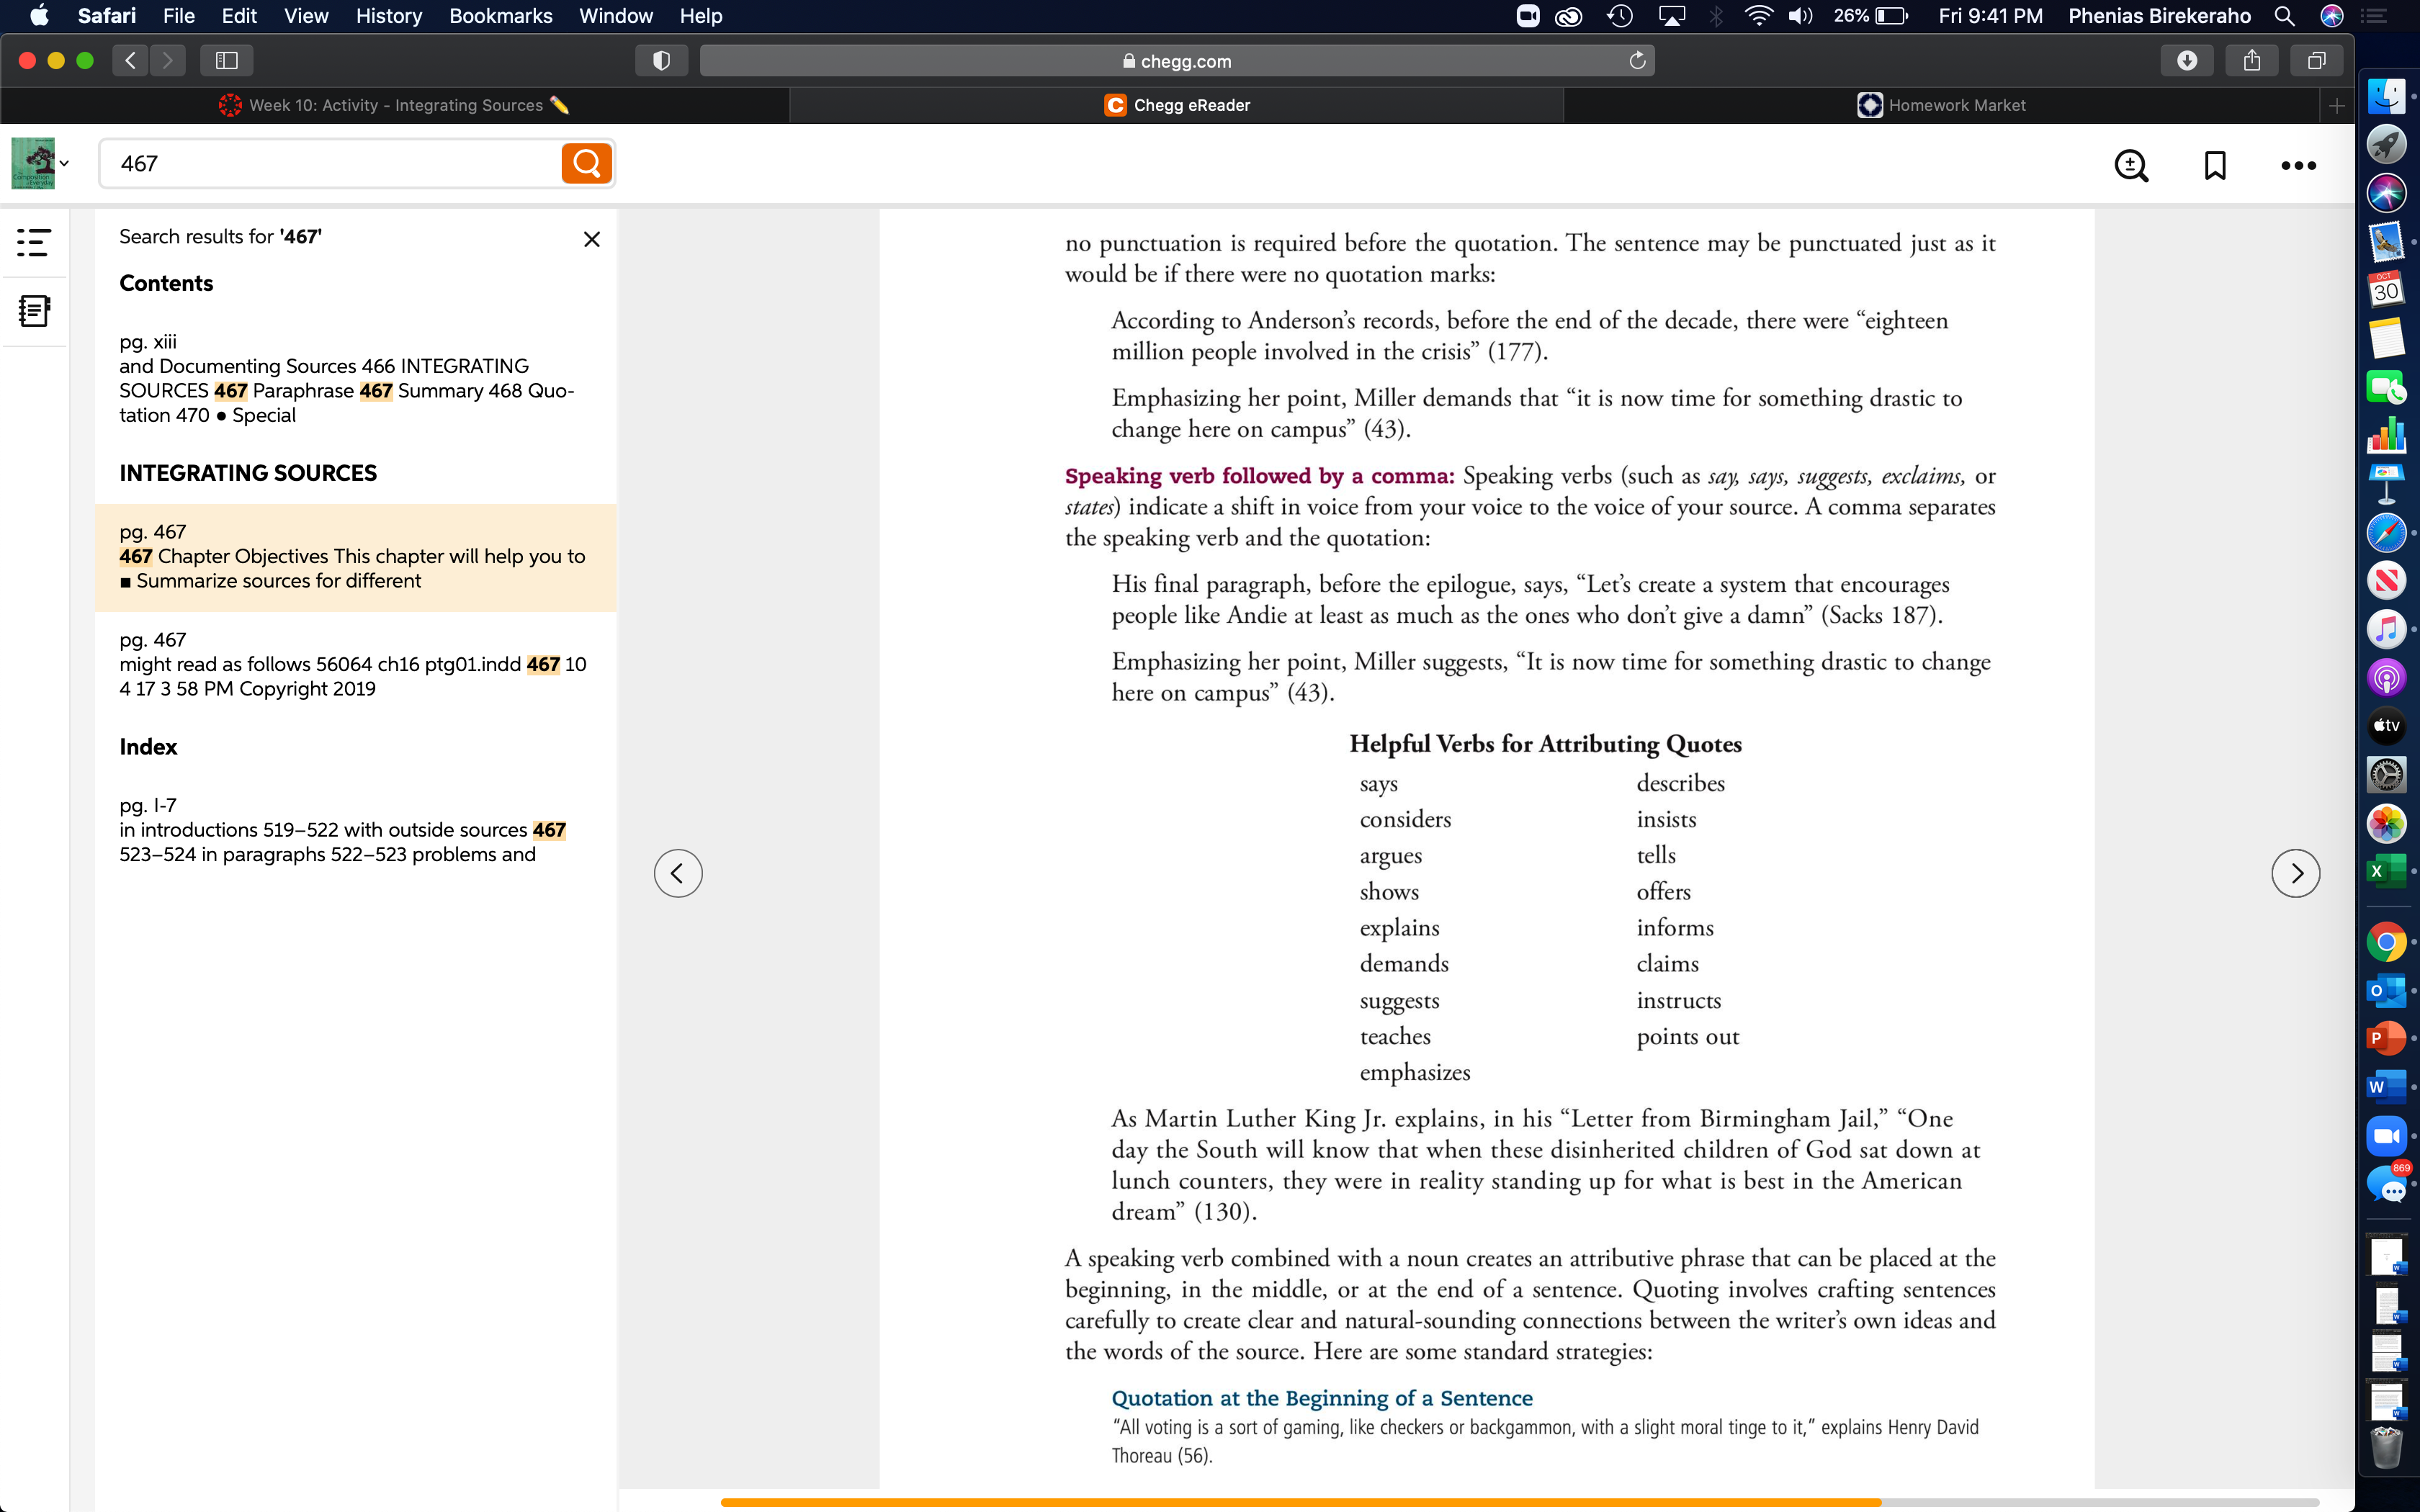Open the three-dot more options menu

pyautogui.click(x=2298, y=165)
